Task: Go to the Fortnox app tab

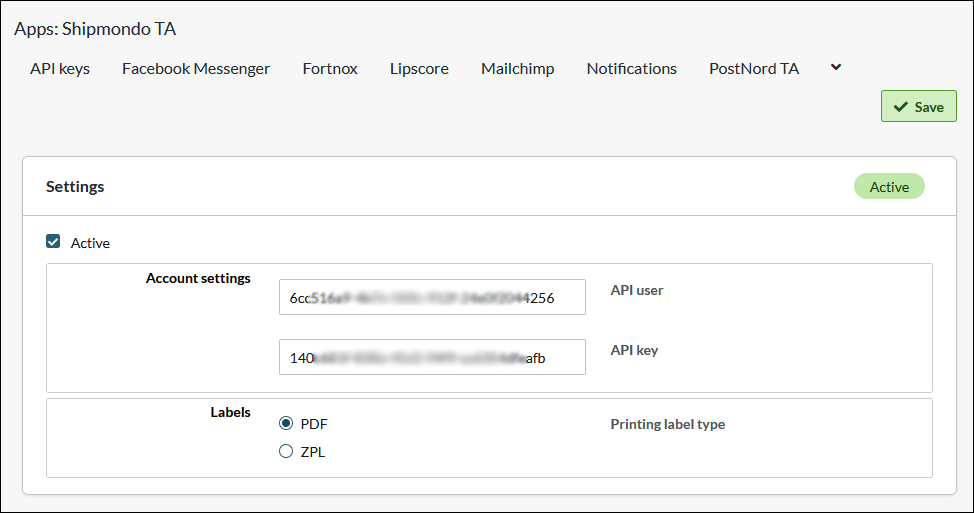Action: pos(330,69)
